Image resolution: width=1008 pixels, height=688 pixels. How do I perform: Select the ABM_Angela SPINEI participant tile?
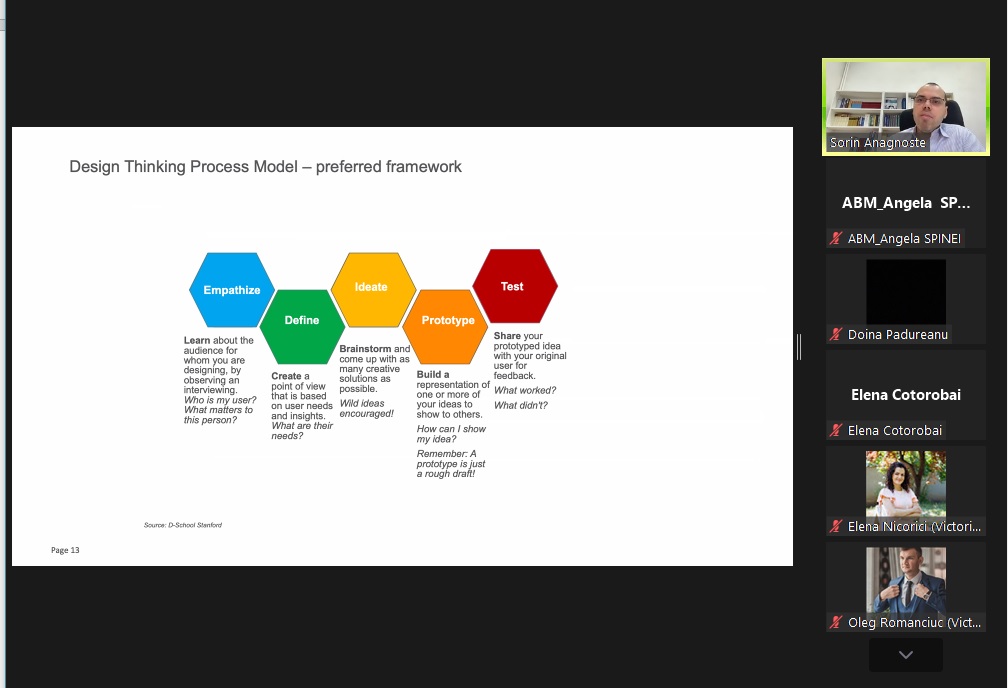(x=905, y=202)
